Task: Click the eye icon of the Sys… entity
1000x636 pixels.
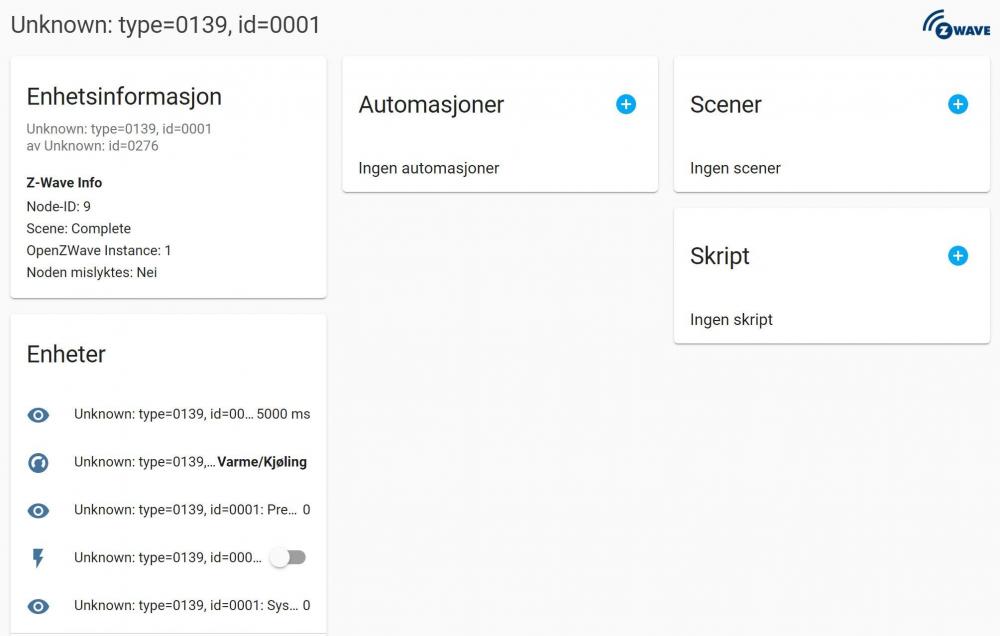Action: 38,606
